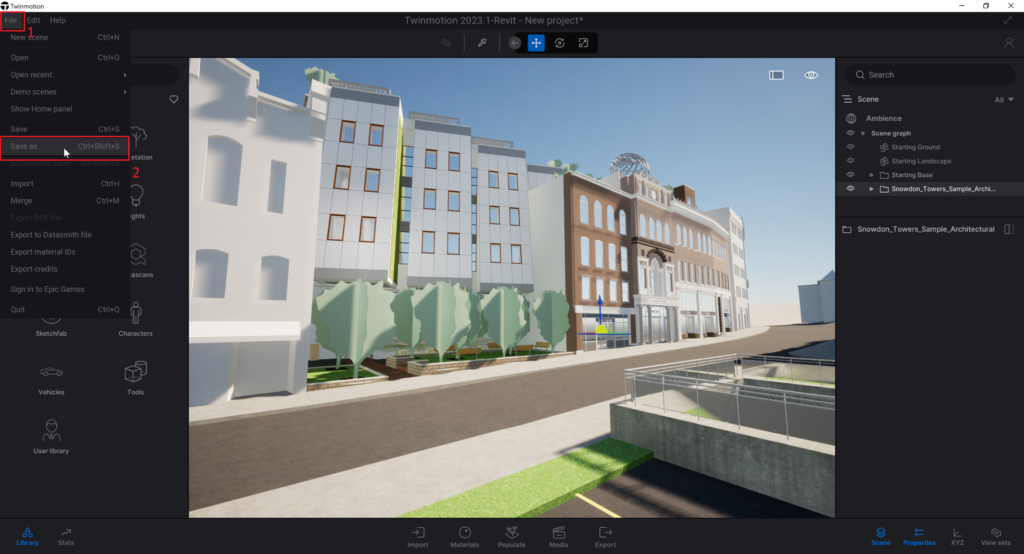Toggle the Properties panel button
1024x554 pixels.
[919, 536]
